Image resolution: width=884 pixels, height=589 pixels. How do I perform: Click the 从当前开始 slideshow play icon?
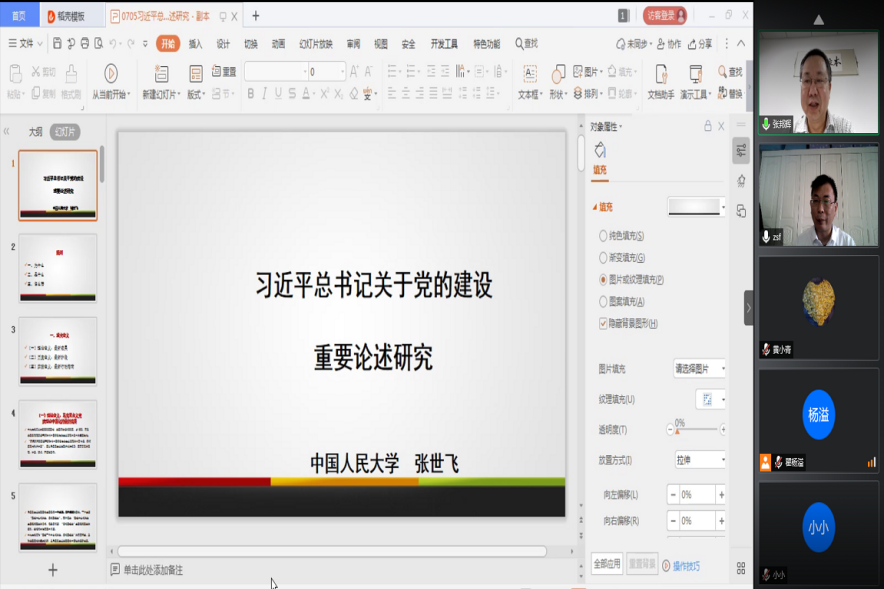110,73
